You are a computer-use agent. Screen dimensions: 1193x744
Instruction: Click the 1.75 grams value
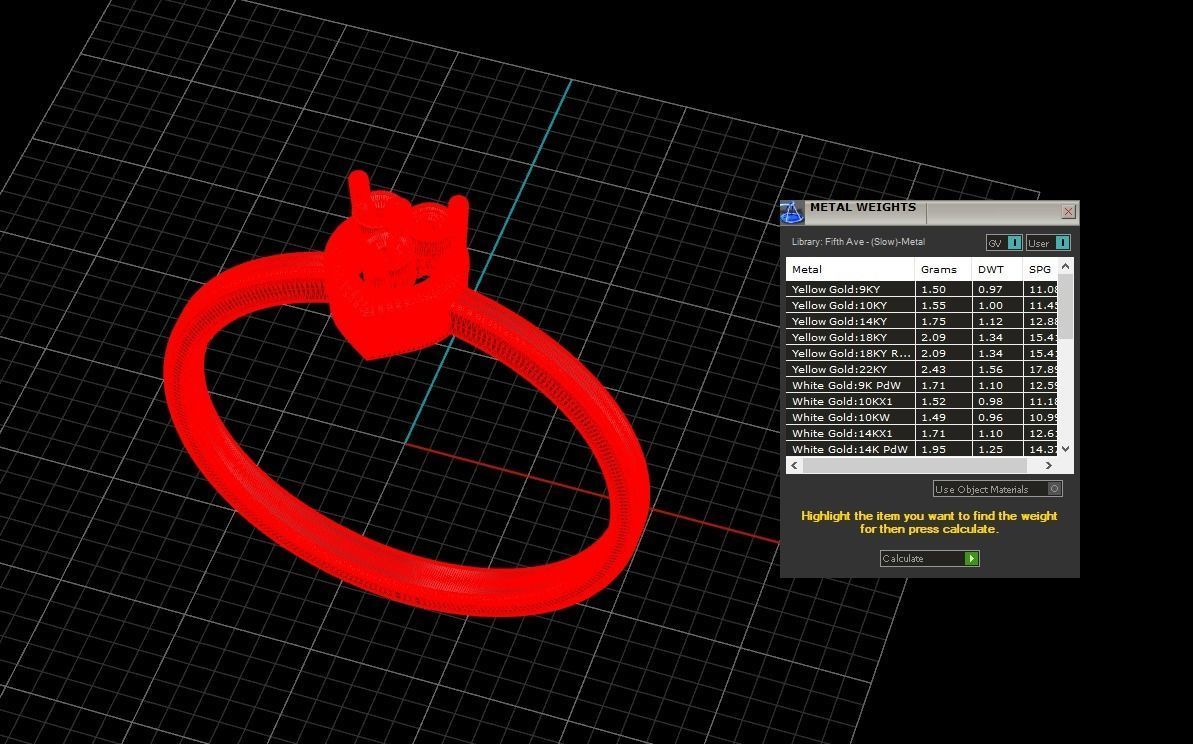pyautogui.click(x=934, y=321)
